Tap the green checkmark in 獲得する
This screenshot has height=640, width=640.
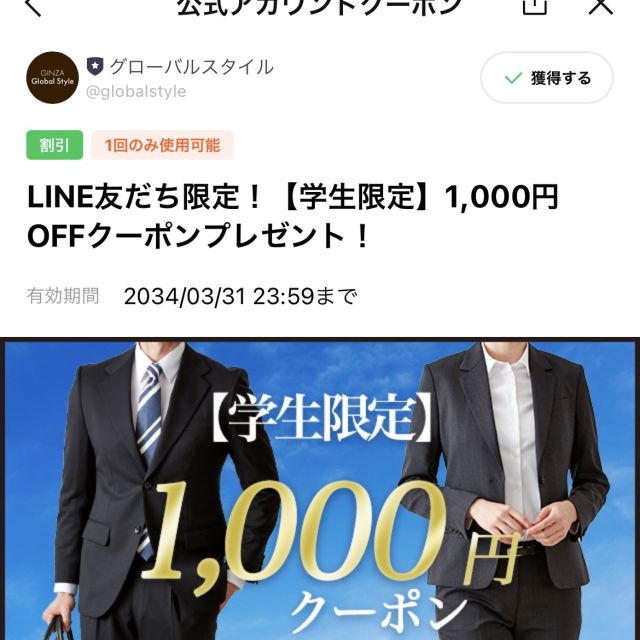[513, 78]
